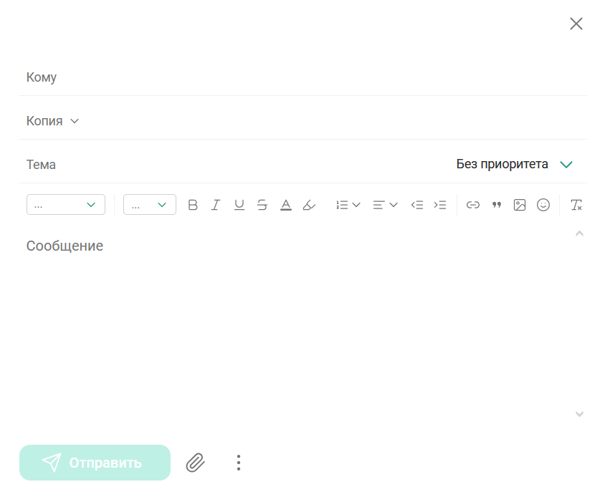Attach a file with paperclip icon
The image size is (605, 492).
coord(196,463)
